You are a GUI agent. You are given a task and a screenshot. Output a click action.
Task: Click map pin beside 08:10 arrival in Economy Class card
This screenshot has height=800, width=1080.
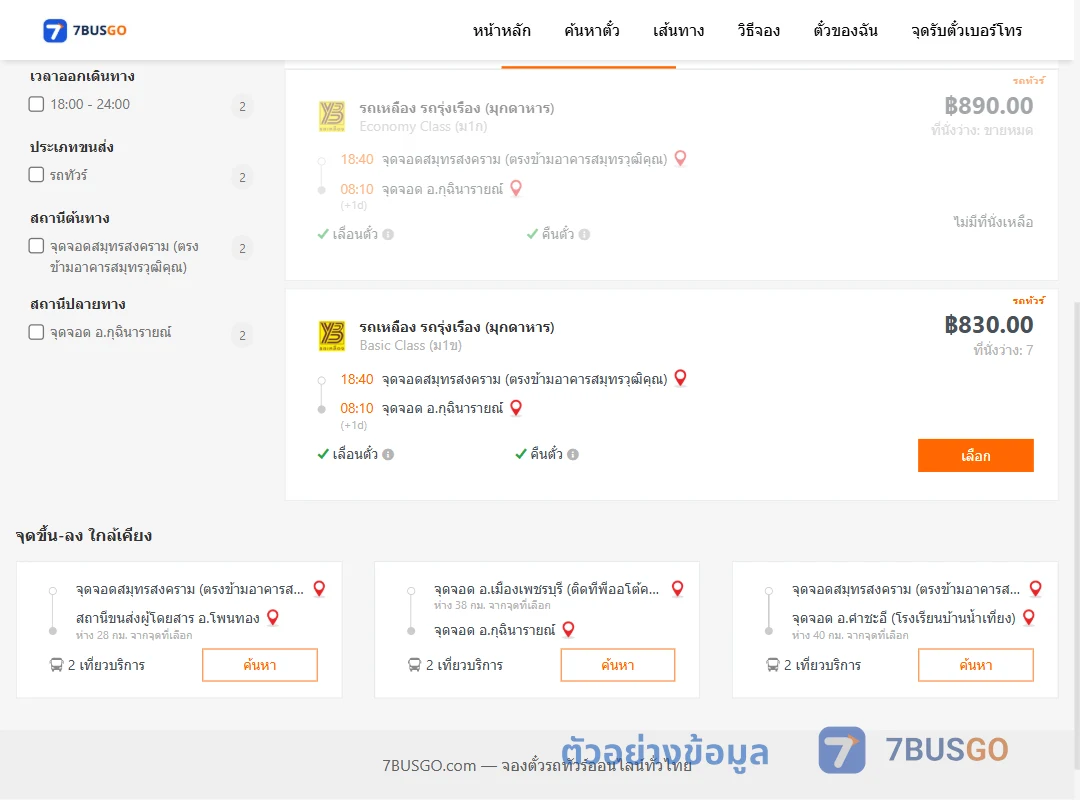coord(516,188)
